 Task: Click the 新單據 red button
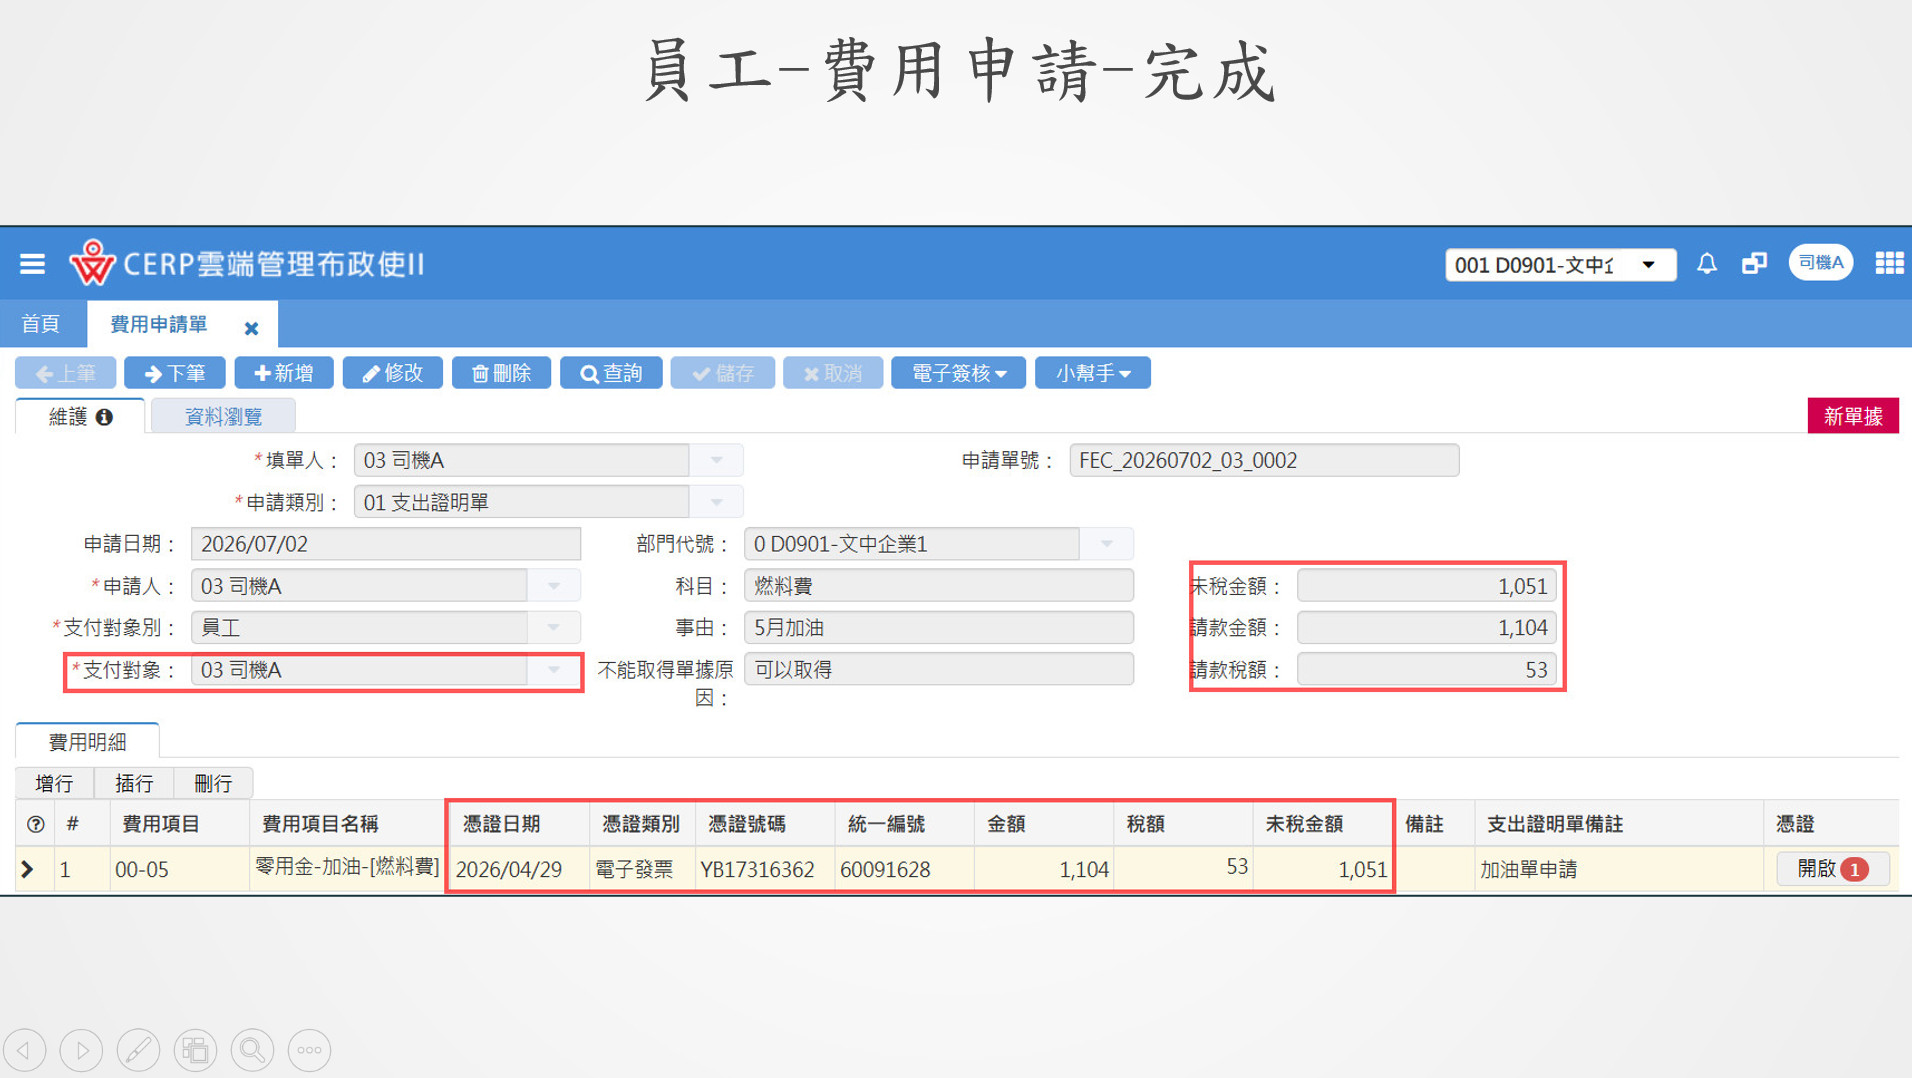(1853, 416)
